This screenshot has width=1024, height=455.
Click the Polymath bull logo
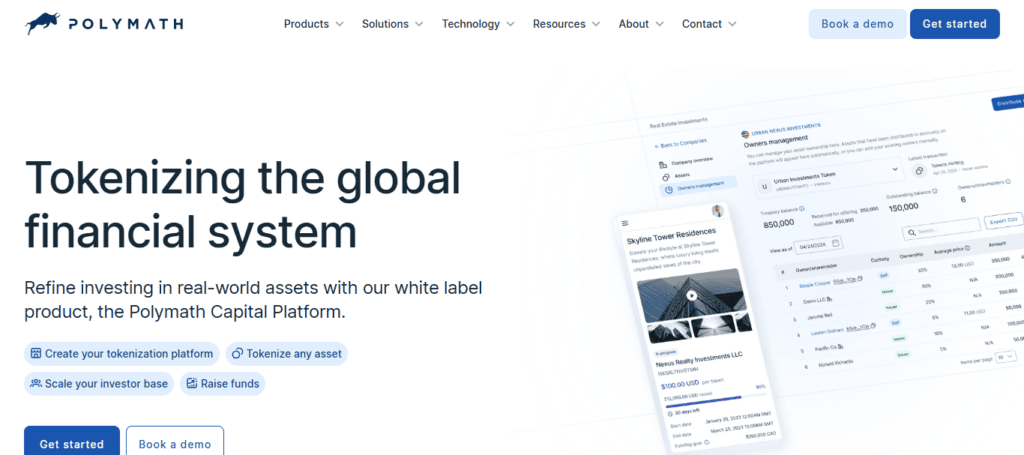click(x=104, y=24)
